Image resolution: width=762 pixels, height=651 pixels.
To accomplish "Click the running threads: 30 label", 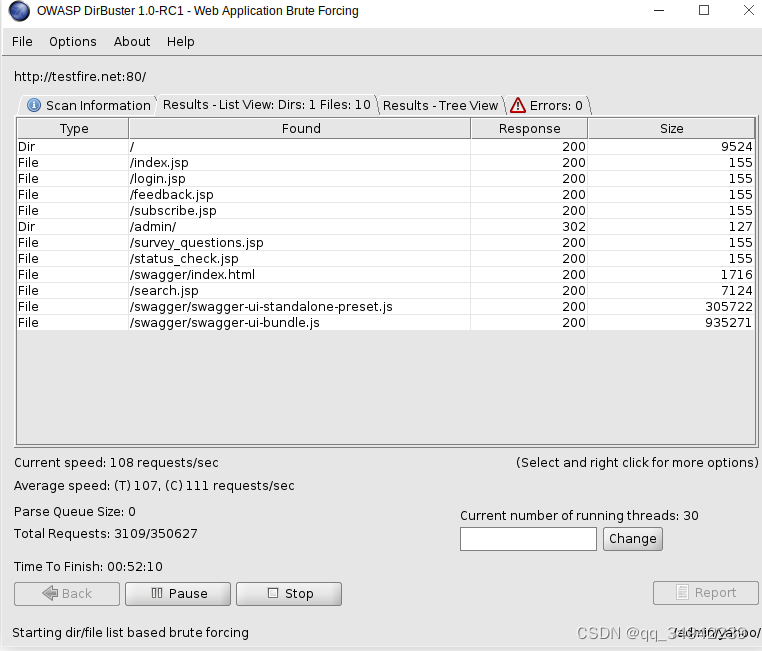I will tap(579, 516).
